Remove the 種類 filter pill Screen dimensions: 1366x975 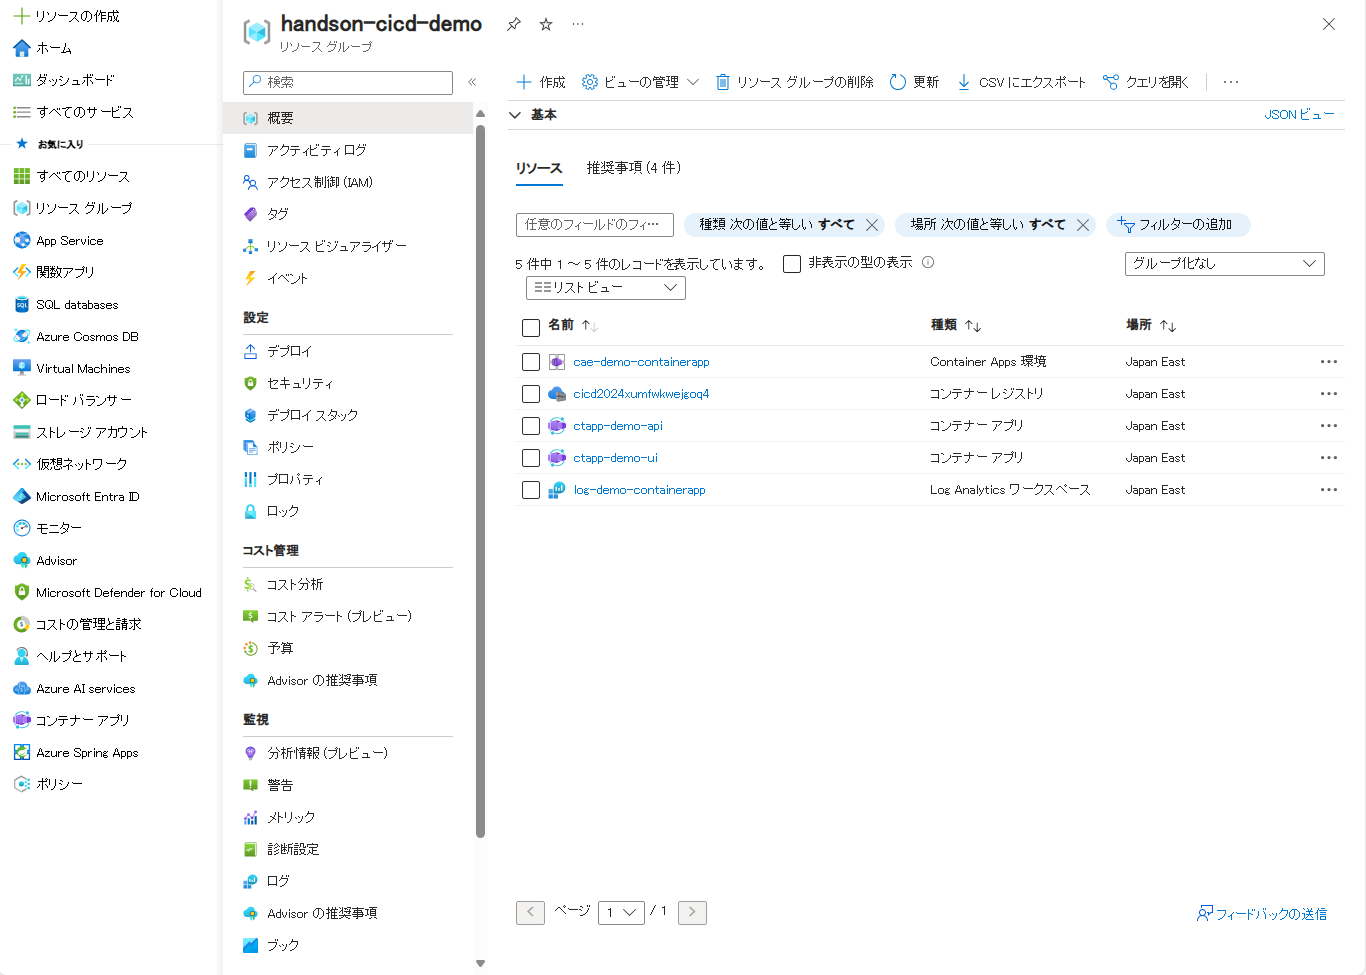pos(872,225)
